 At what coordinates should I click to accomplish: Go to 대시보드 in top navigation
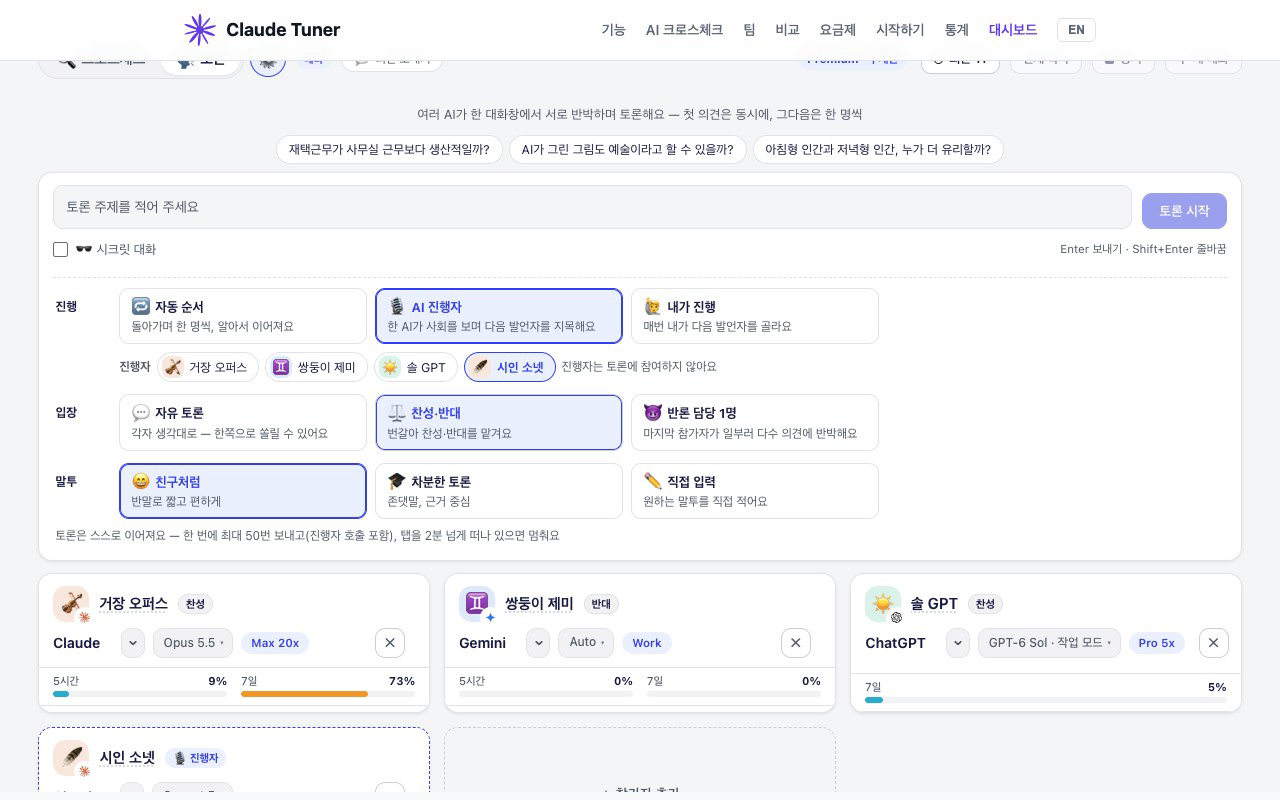click(1013, 30)
